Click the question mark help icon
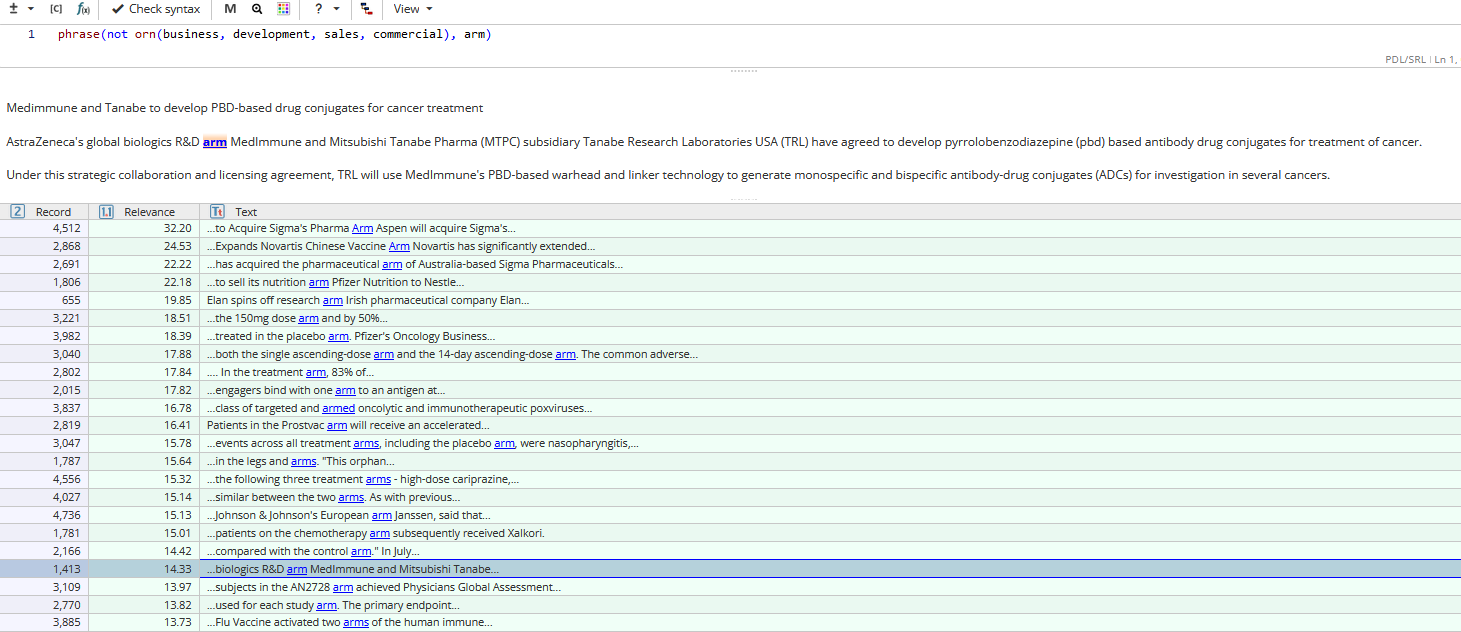1461x632 pixels. (x=318, y=9)
